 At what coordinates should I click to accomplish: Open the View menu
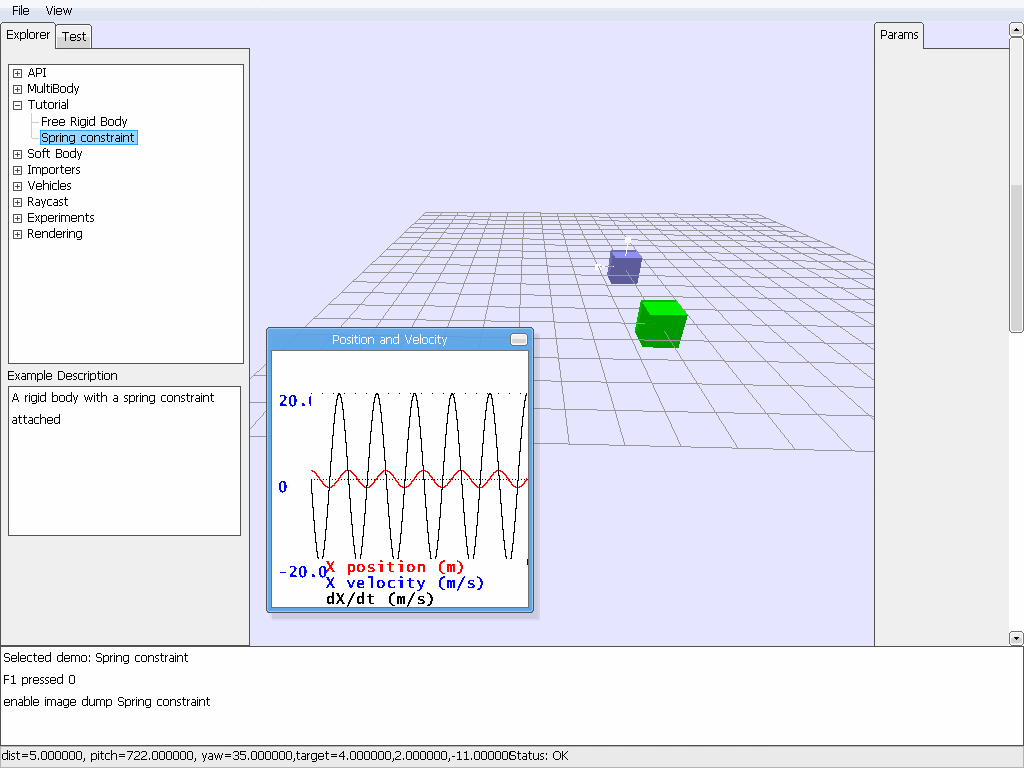58,10
